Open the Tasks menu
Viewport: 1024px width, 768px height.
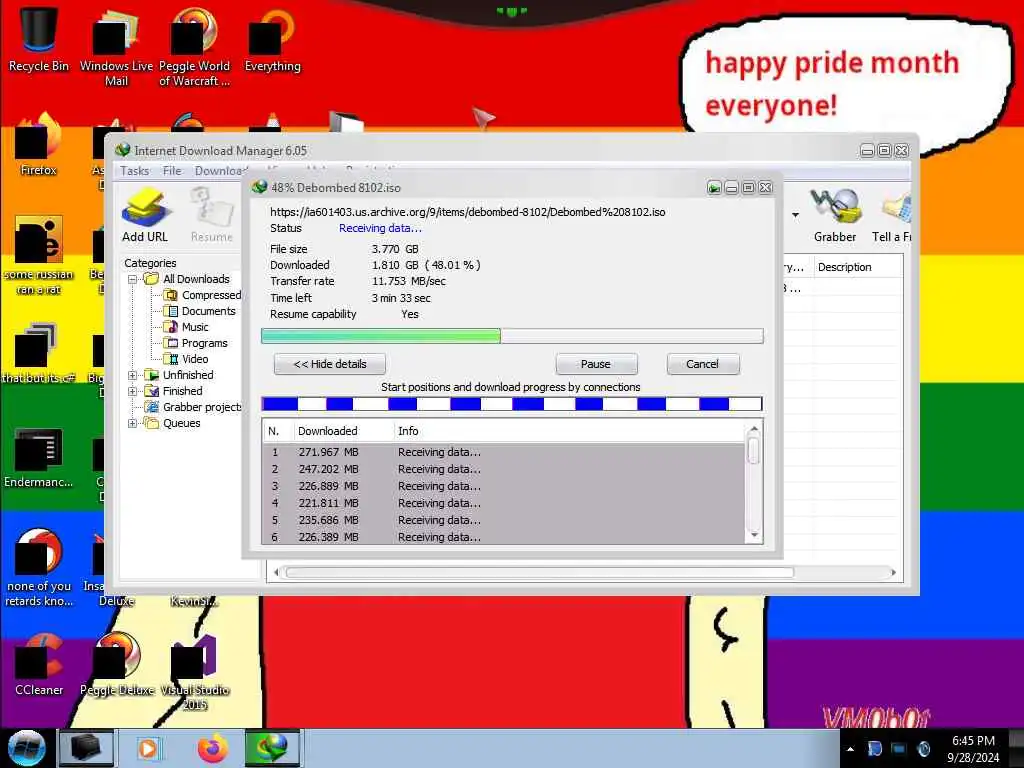(135, 171)
